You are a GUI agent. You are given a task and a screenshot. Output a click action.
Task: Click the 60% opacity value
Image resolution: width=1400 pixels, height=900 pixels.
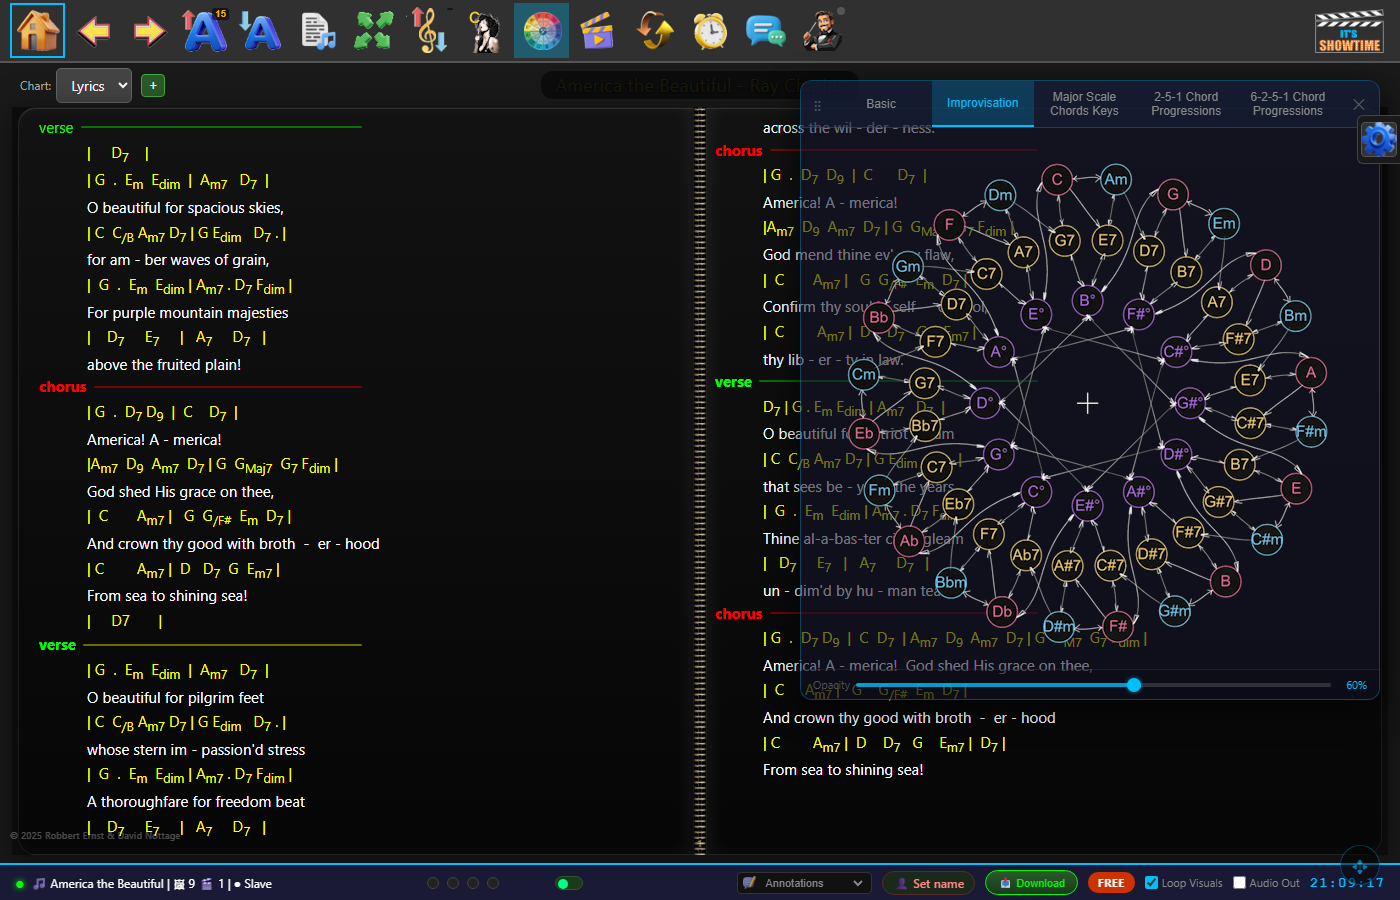(1356, 686)
